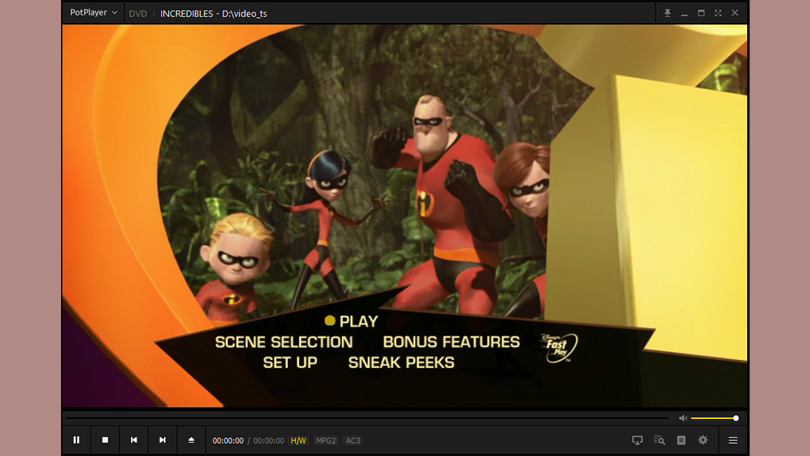Open SCENE SELECTION in DVD menu

point(284,342)
